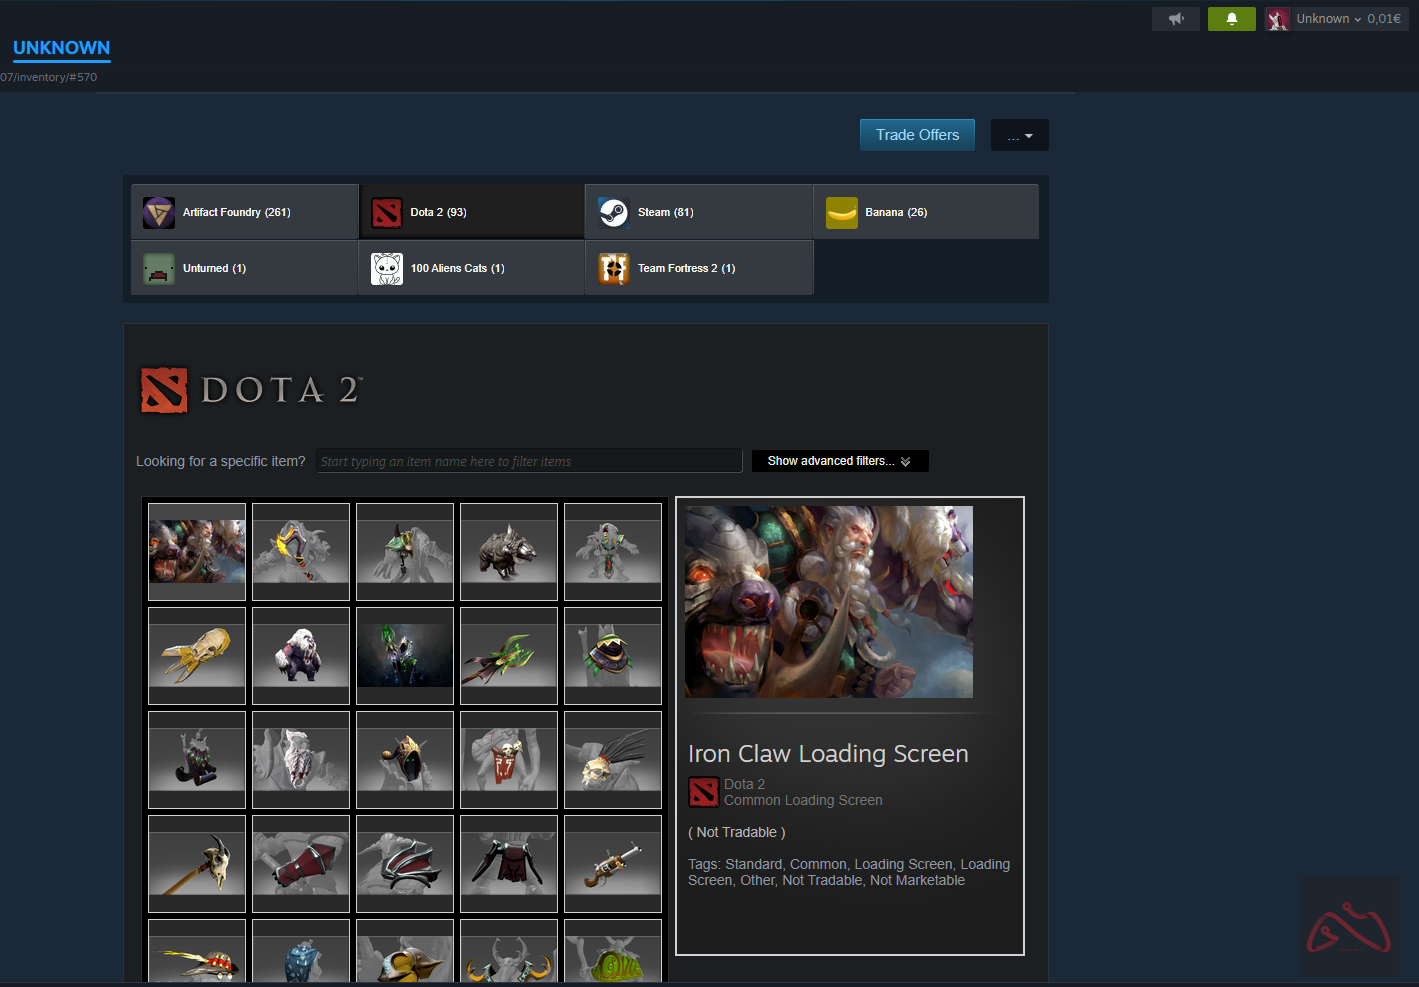
Task: Focus the item name filter field
Action: click(529, 461)
